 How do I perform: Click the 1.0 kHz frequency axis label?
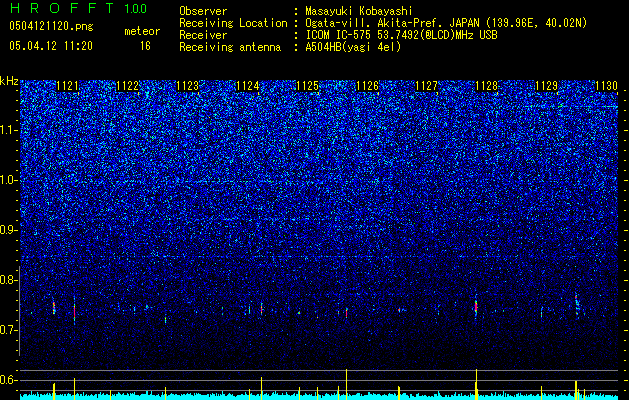point(8,180)
